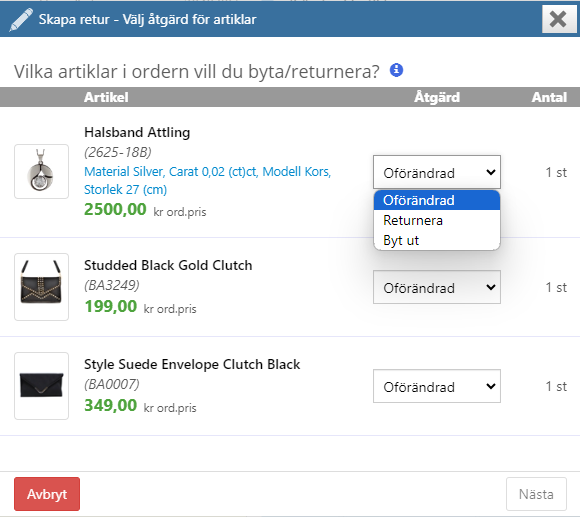Click the Style Suede Envelope Clutch Black title
The width and height of the screenshot is (580, 517).
click(x=192, y=365)
